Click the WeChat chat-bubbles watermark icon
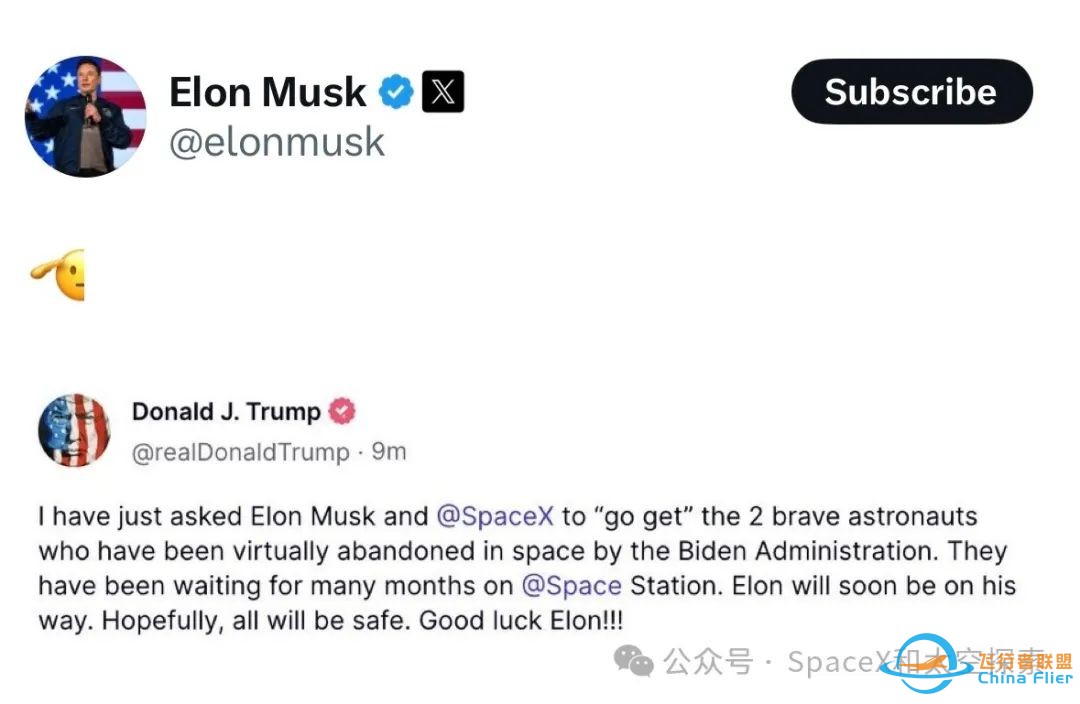Image resolution: width=1080 pixels, height=704 pixels. (632, 661)
